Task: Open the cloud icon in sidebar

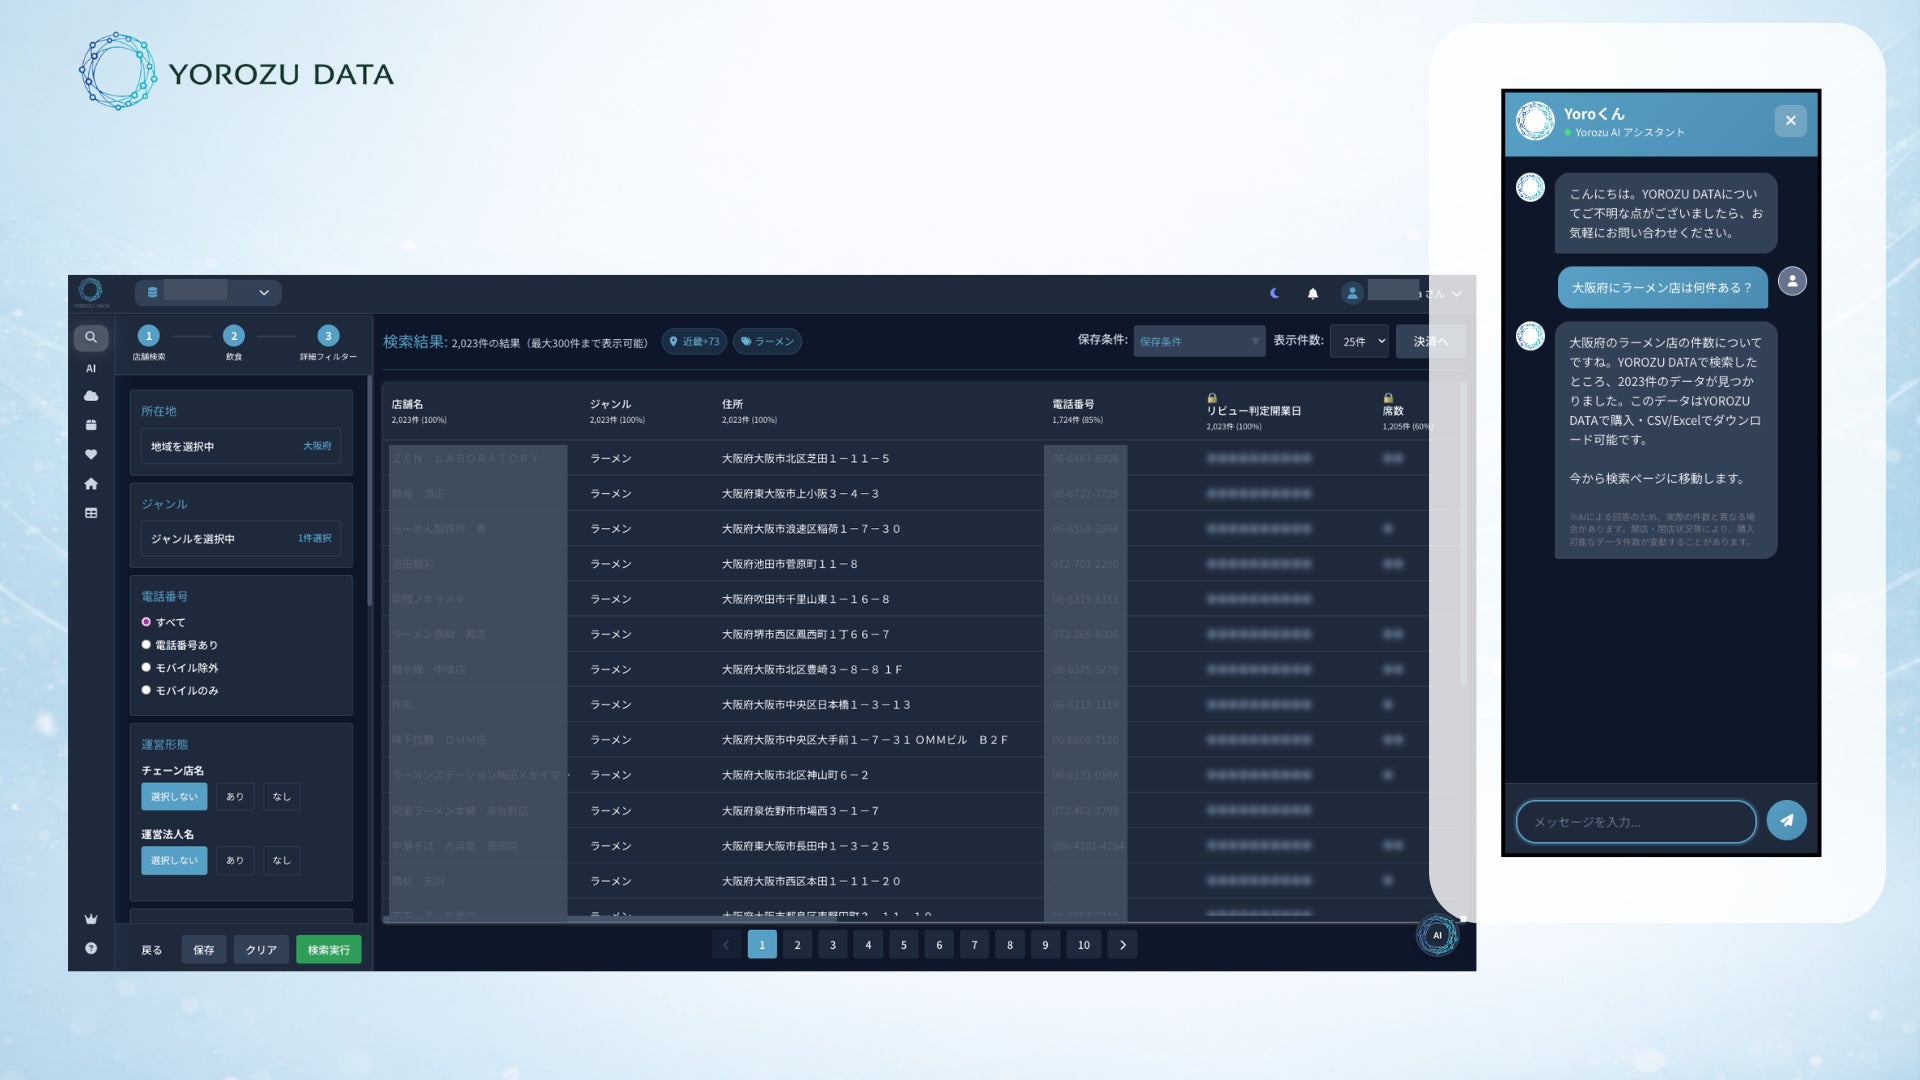Action: coord(91,396)
